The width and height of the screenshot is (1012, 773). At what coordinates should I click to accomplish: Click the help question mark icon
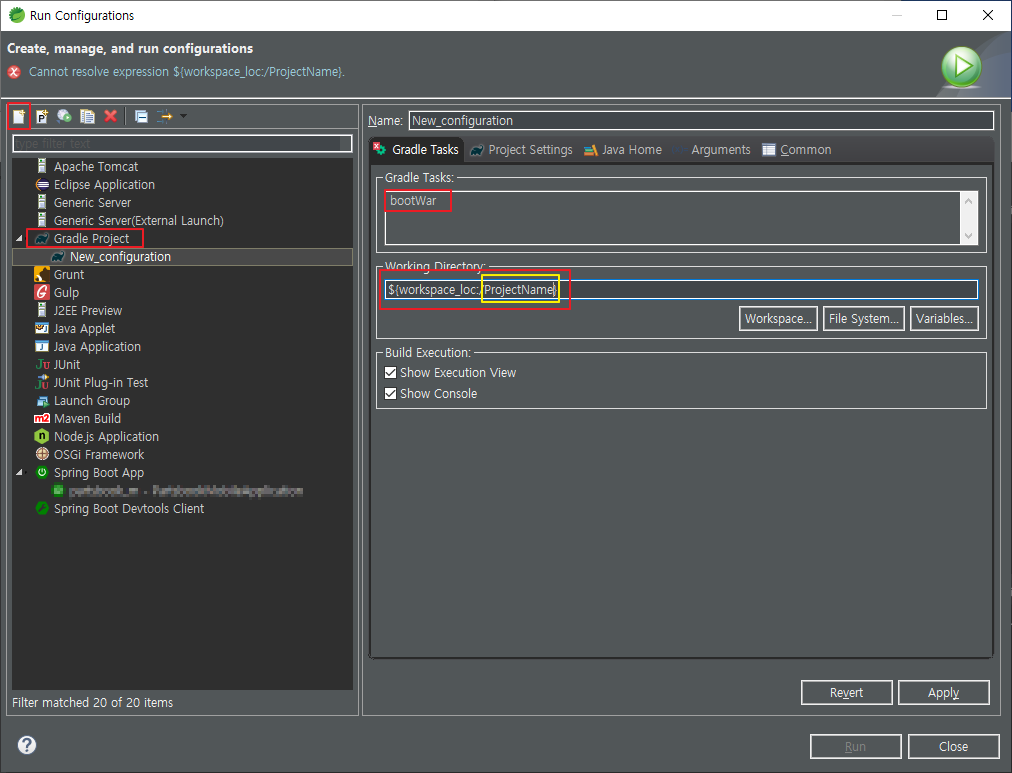point(26,745)
